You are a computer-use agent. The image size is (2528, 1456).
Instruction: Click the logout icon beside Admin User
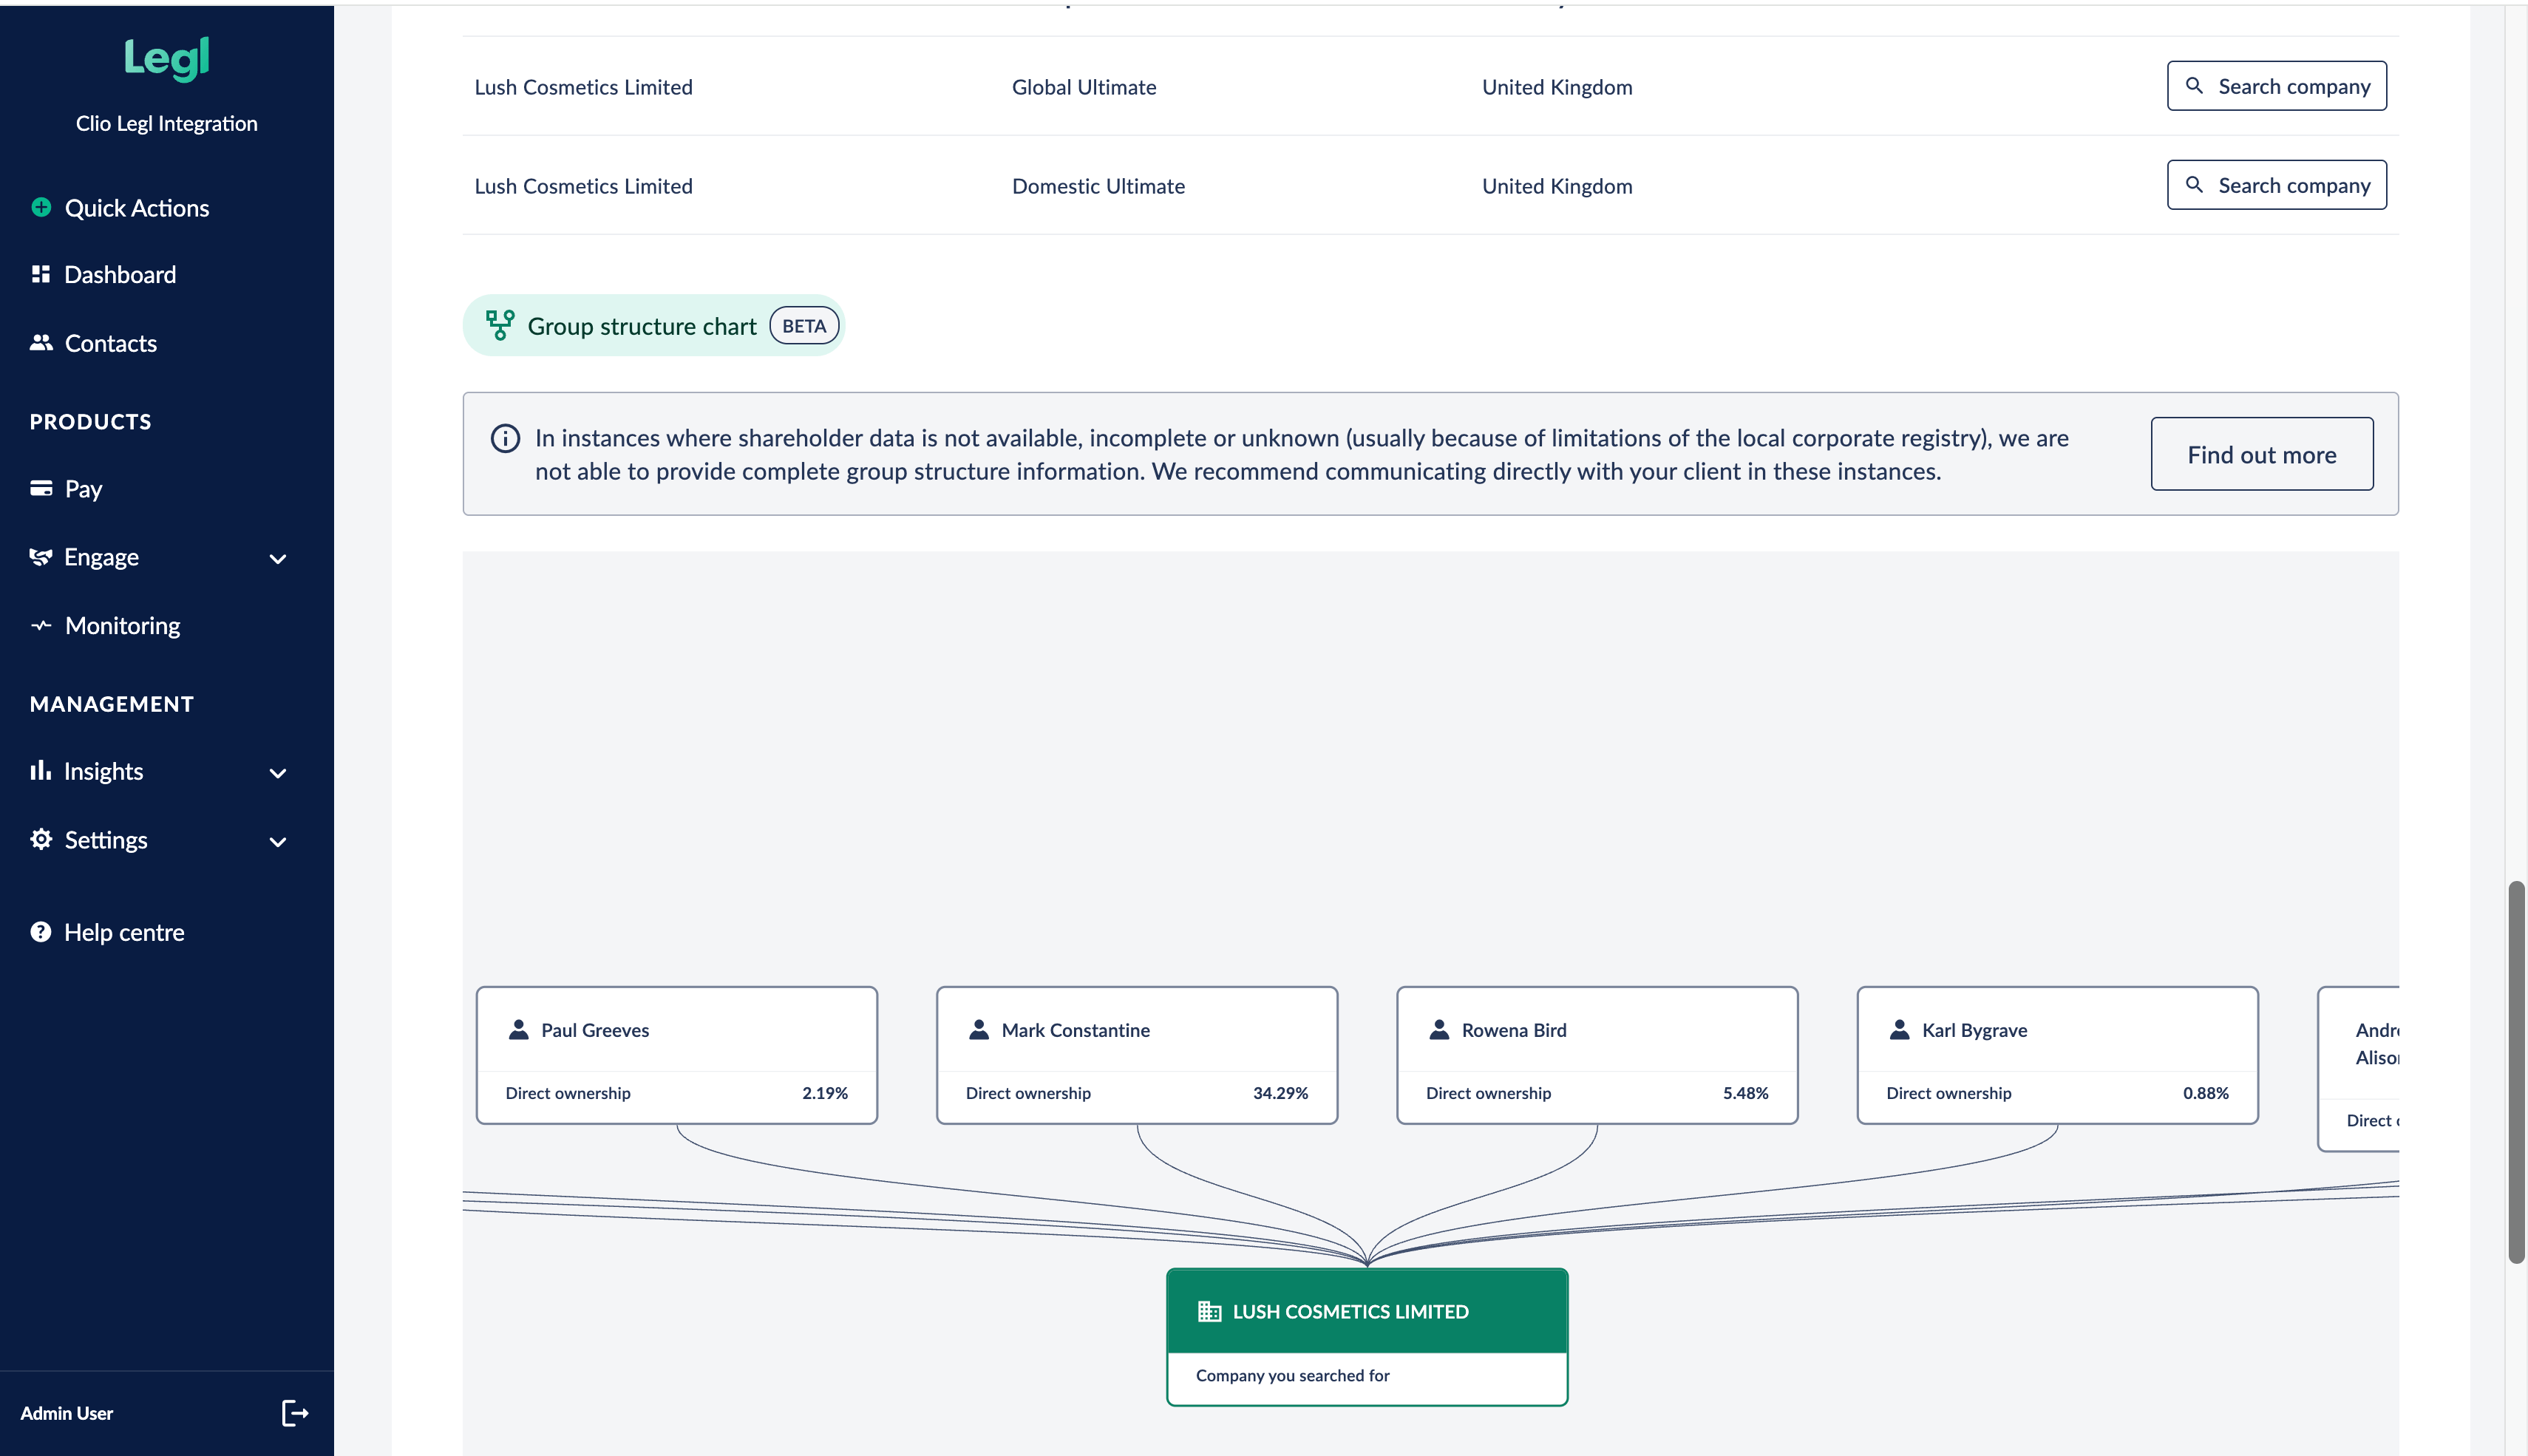(294, 1412)
